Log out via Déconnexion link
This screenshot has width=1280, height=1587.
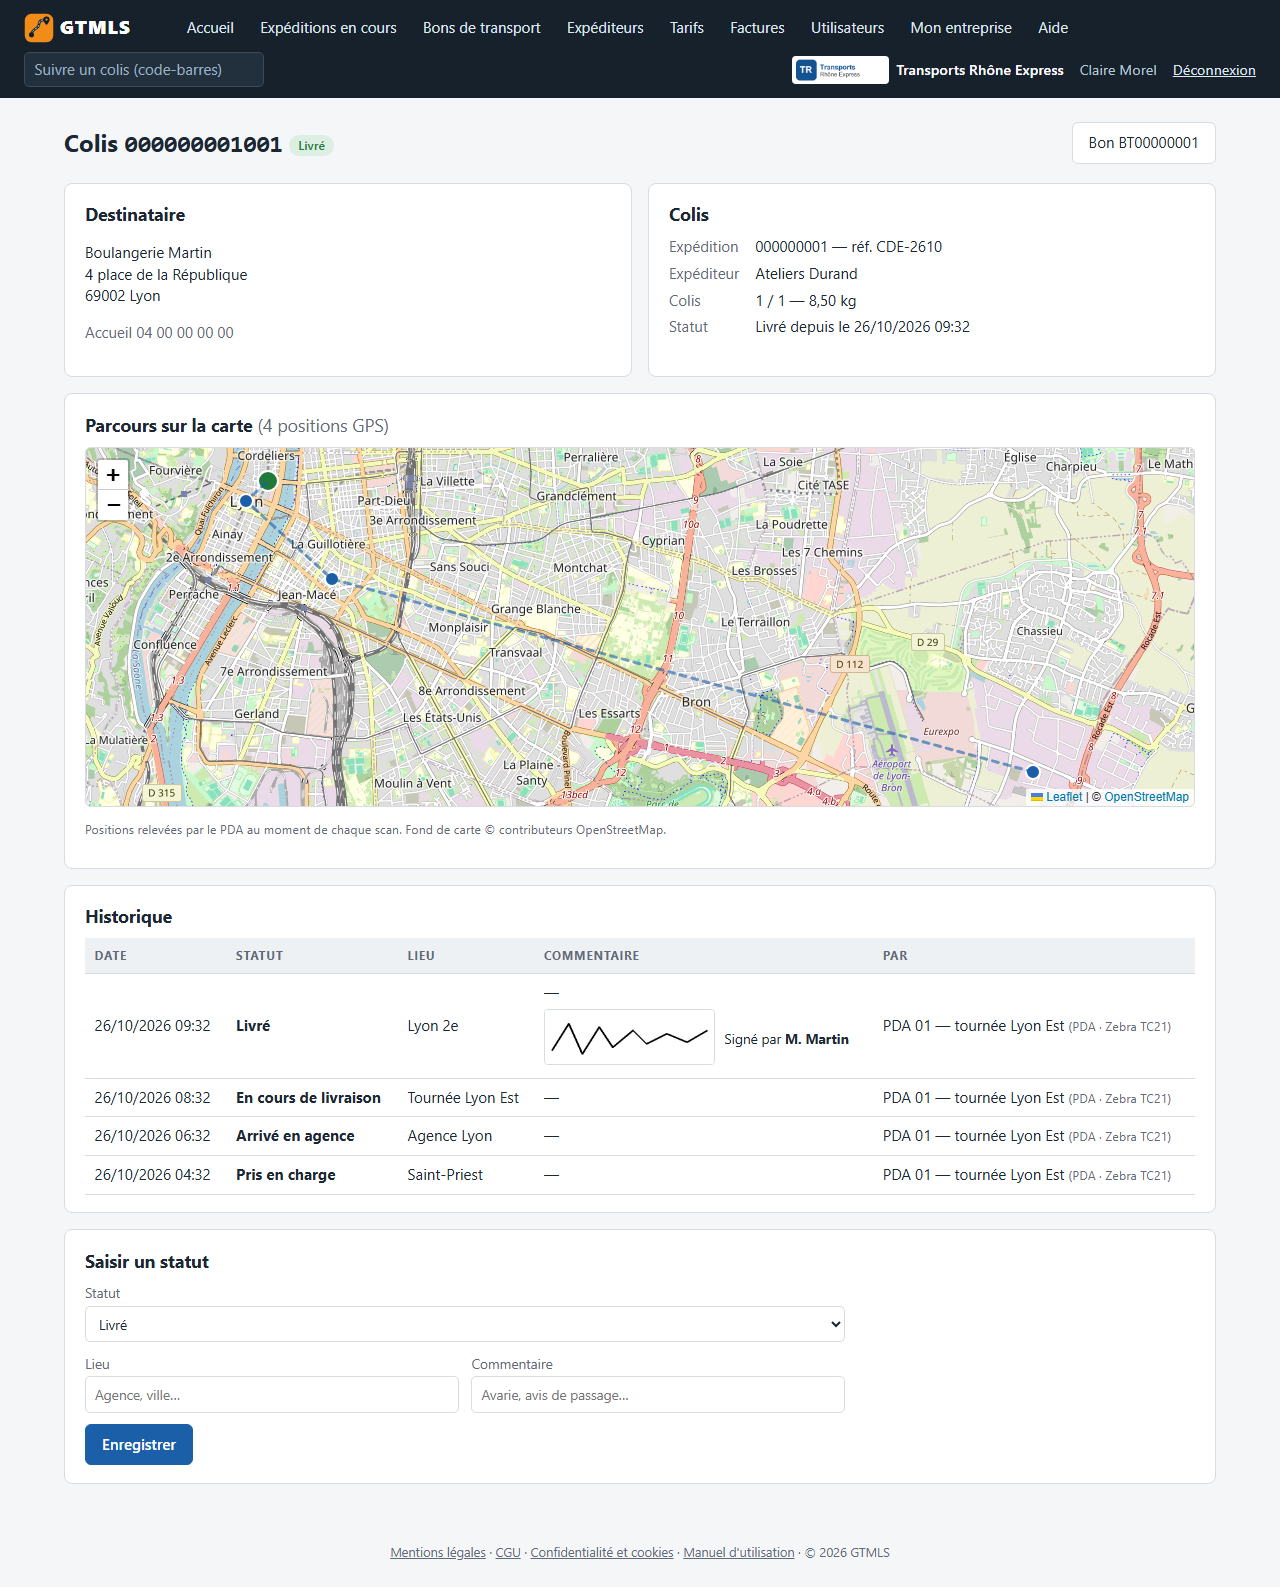point(1214,70)
